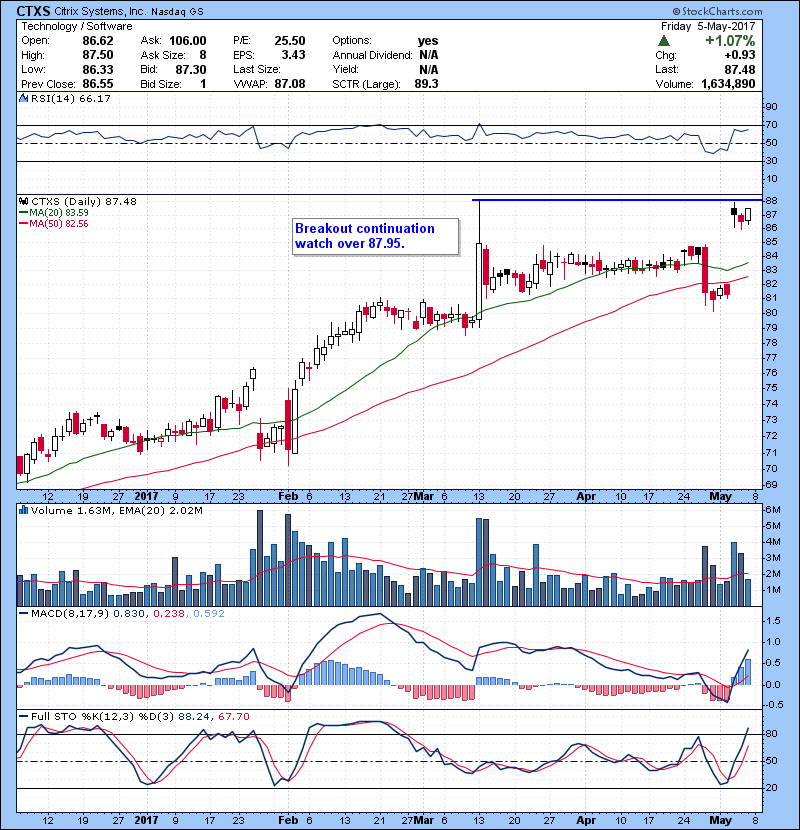Click the 69 label on price axis
This screenshot has width=800, height=830.
tap(771, 484)
